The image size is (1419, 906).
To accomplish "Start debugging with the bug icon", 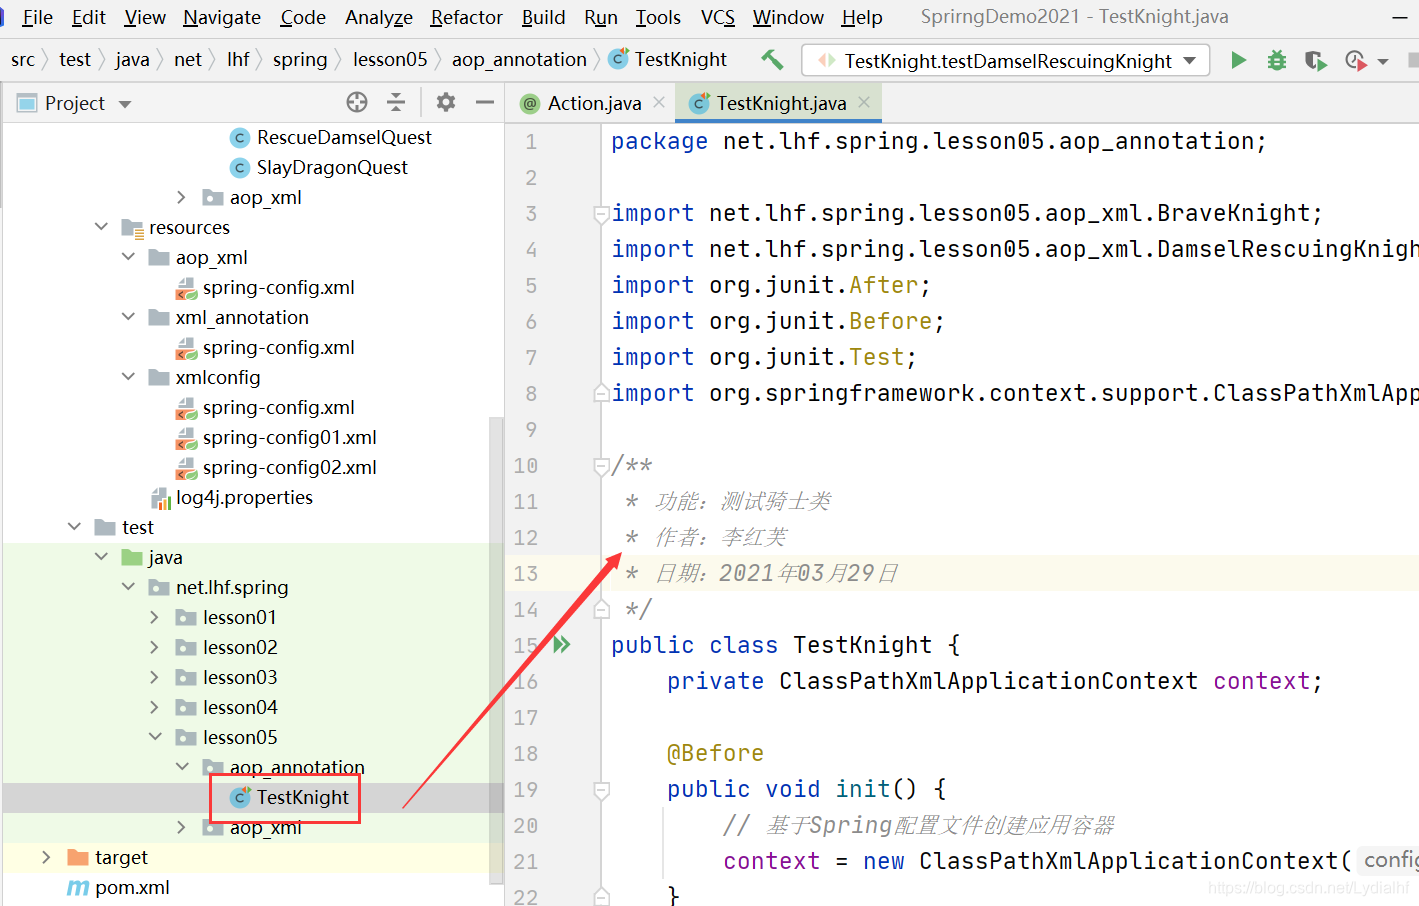I will point(1277,60).
